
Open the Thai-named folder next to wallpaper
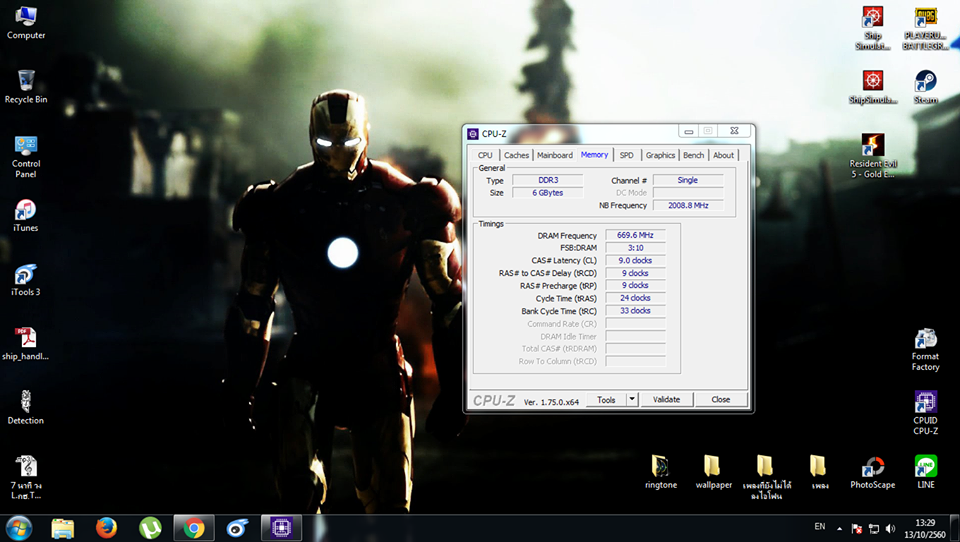click(x=767, y=477)
